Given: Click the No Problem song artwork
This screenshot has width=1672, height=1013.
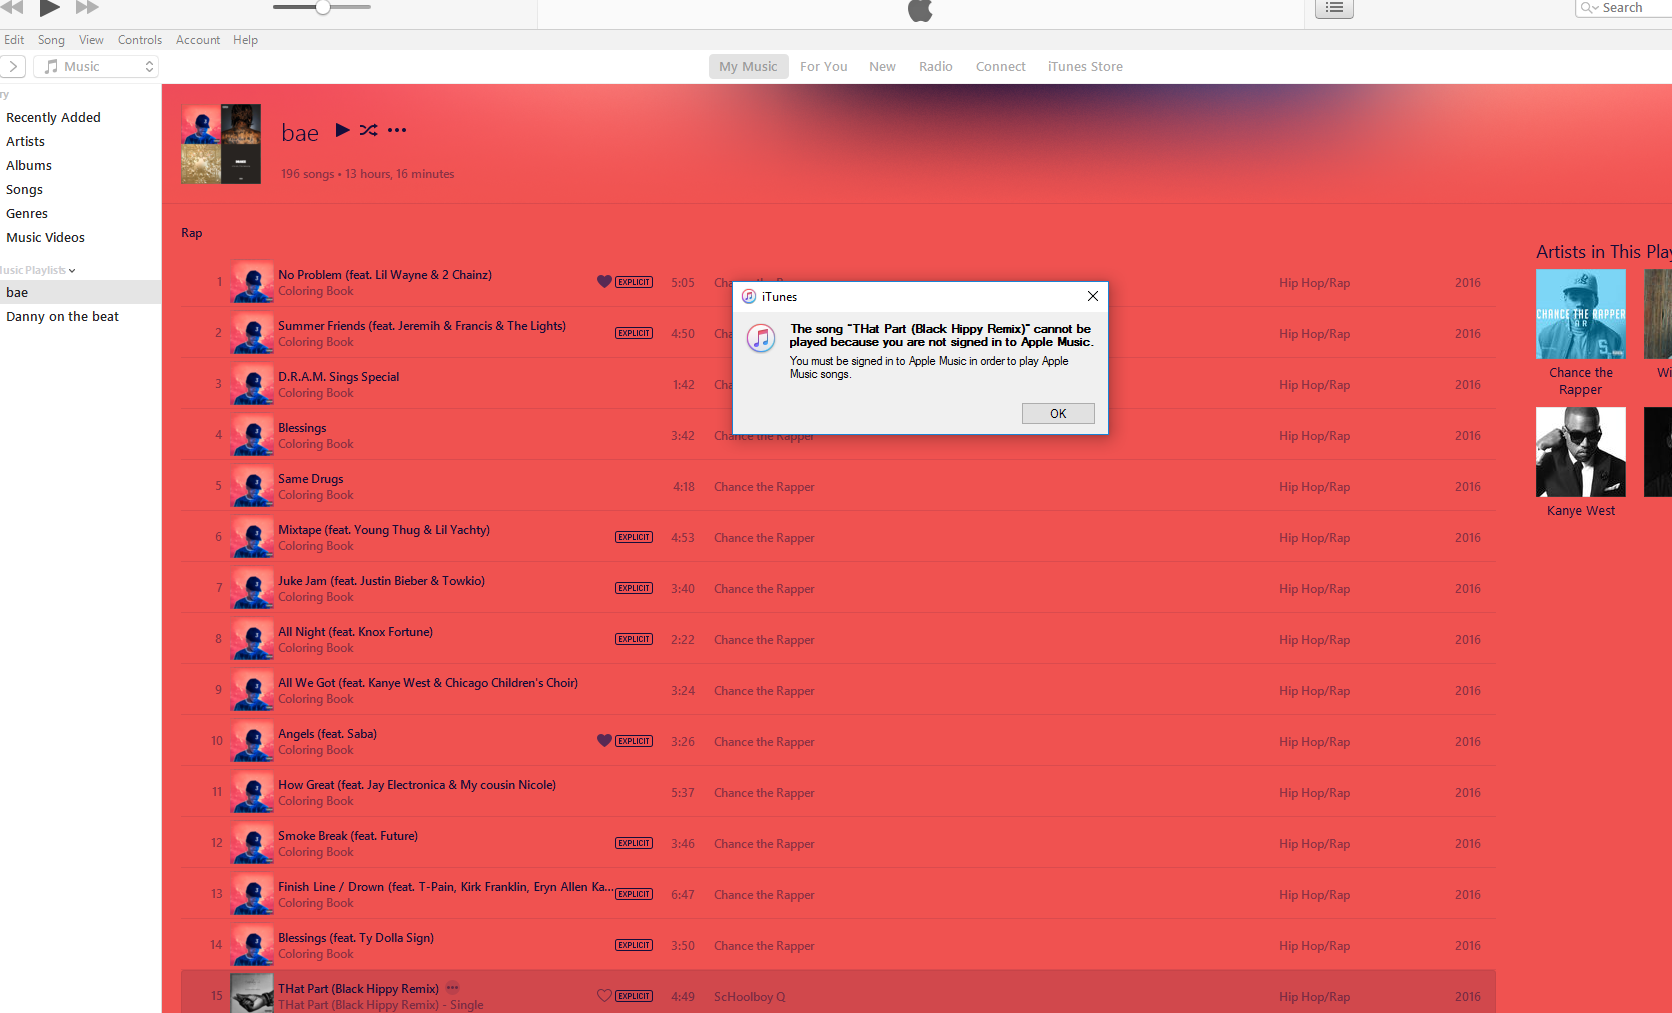Looking at the screenshot, I should (252, 282).
